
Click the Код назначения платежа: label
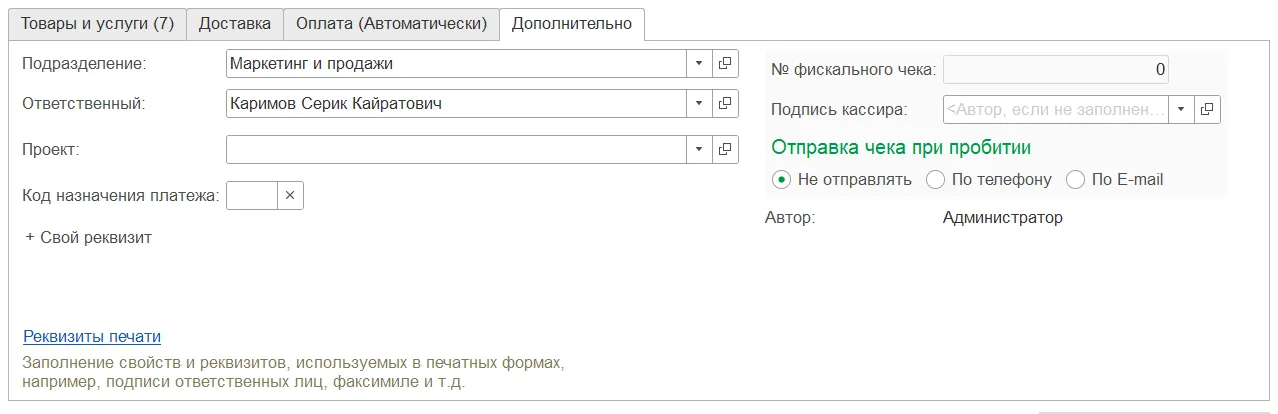pos(120,196)
